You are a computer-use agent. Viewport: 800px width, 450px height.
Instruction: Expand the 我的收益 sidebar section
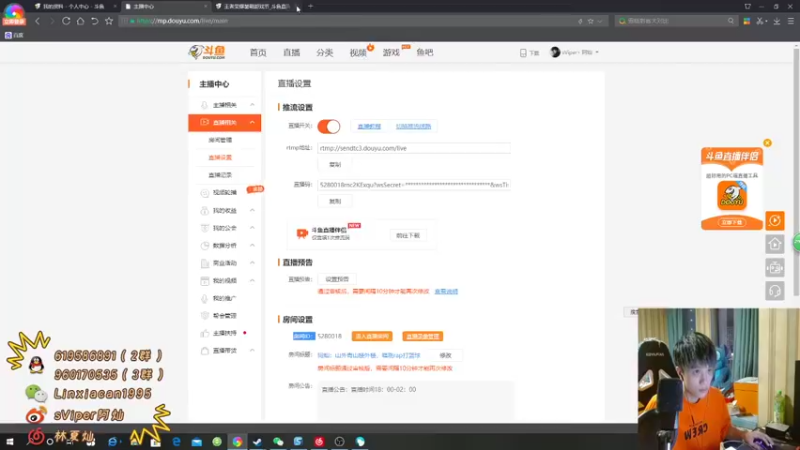[x=252, y=210]
